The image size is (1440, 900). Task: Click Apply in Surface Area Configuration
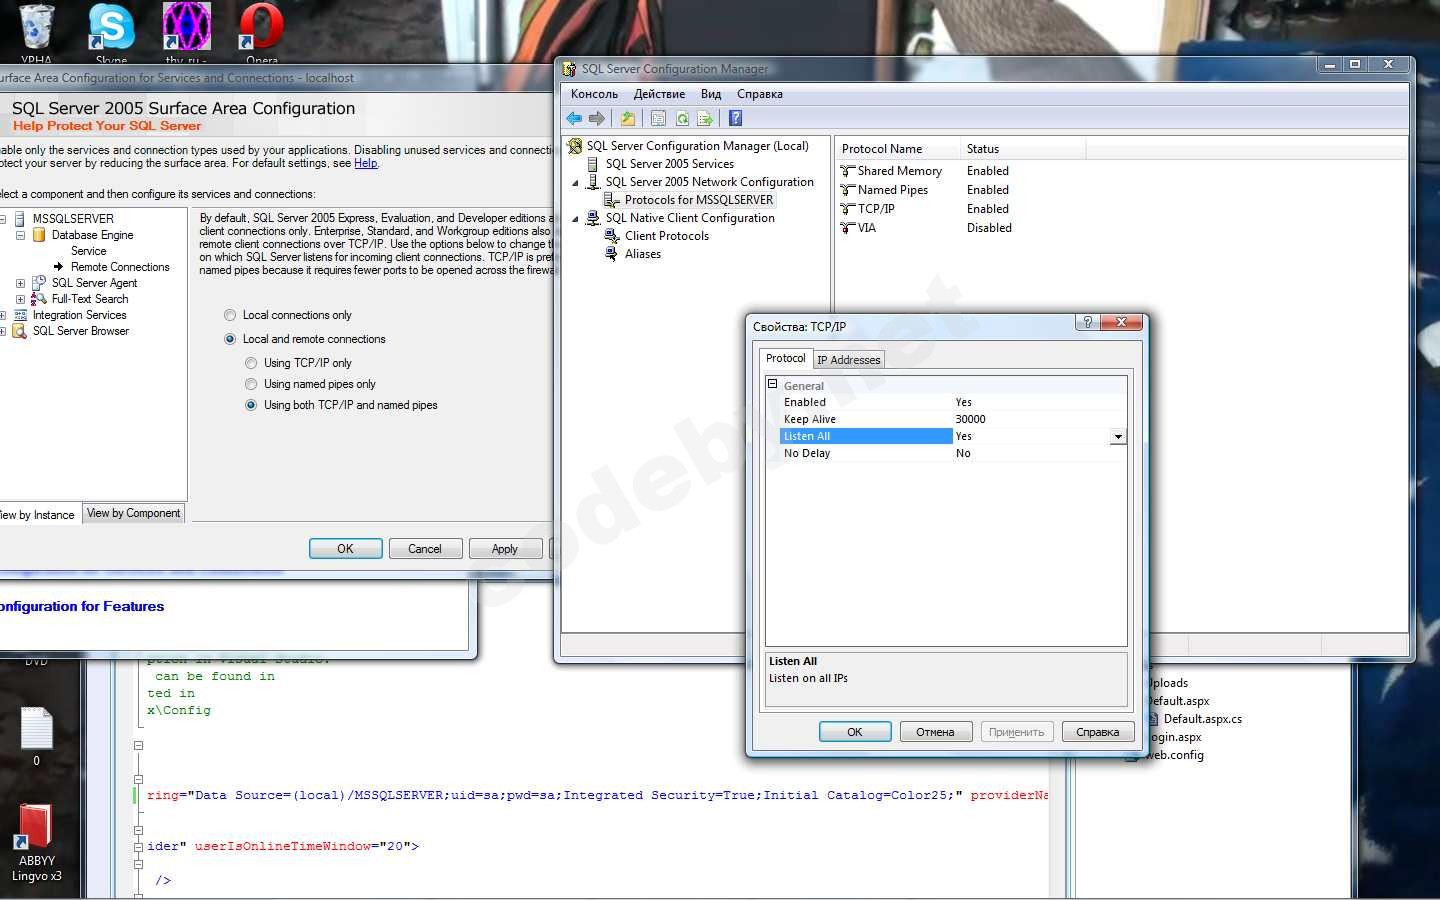(505, 549)
